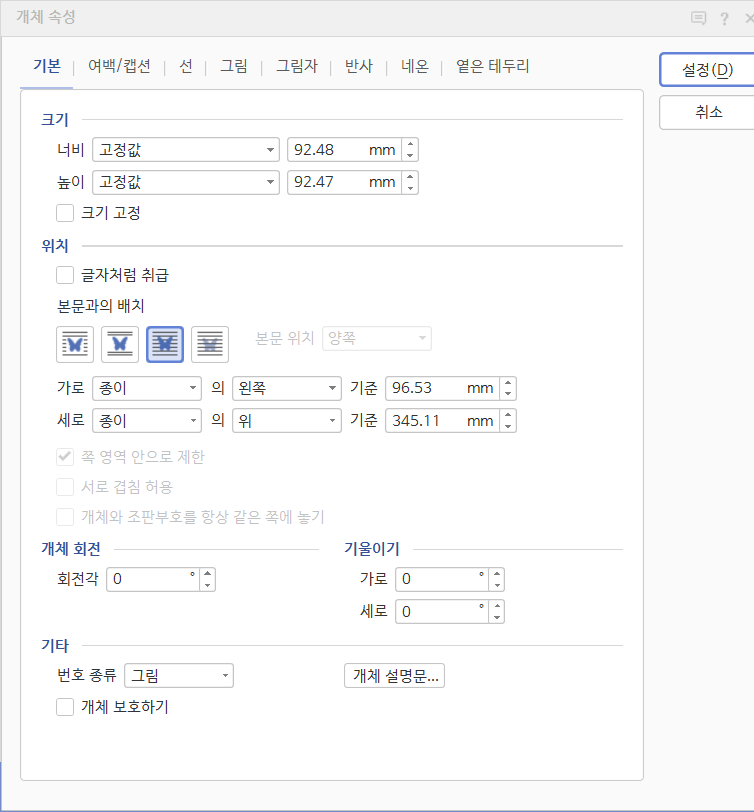Switch to the 네온 tab
Viewport: 754px width, 812px height.
pyautogui.click(x=415, y=66)
